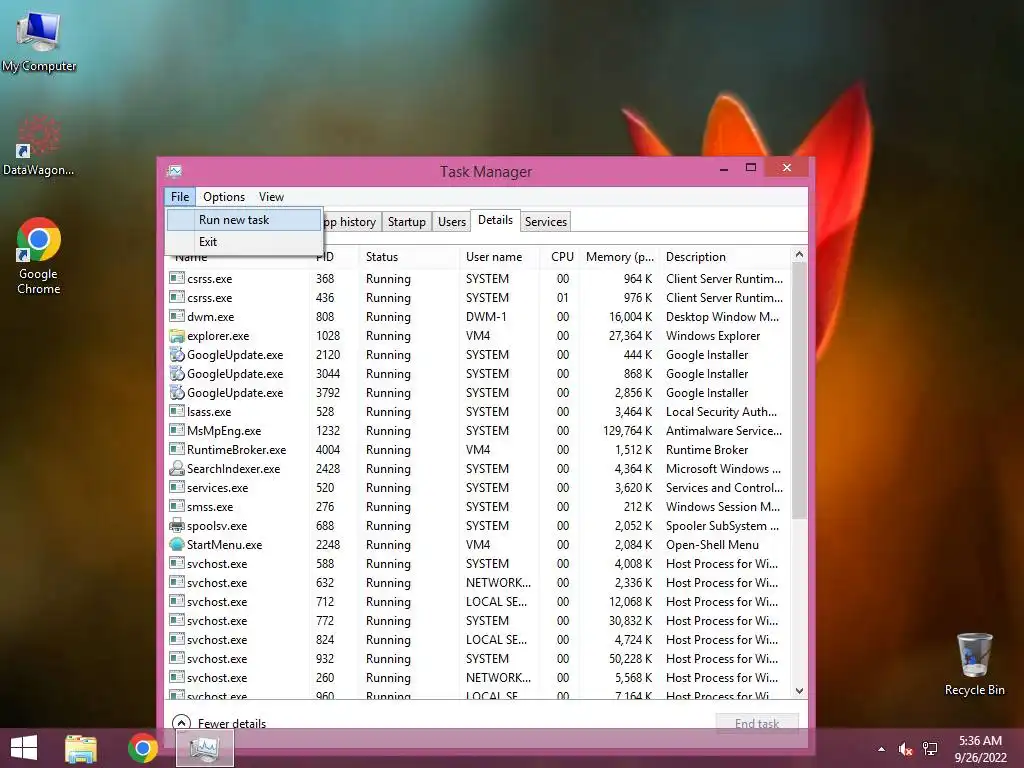Switch to the Users tab

pyautogui.click(x=452, y=222)
